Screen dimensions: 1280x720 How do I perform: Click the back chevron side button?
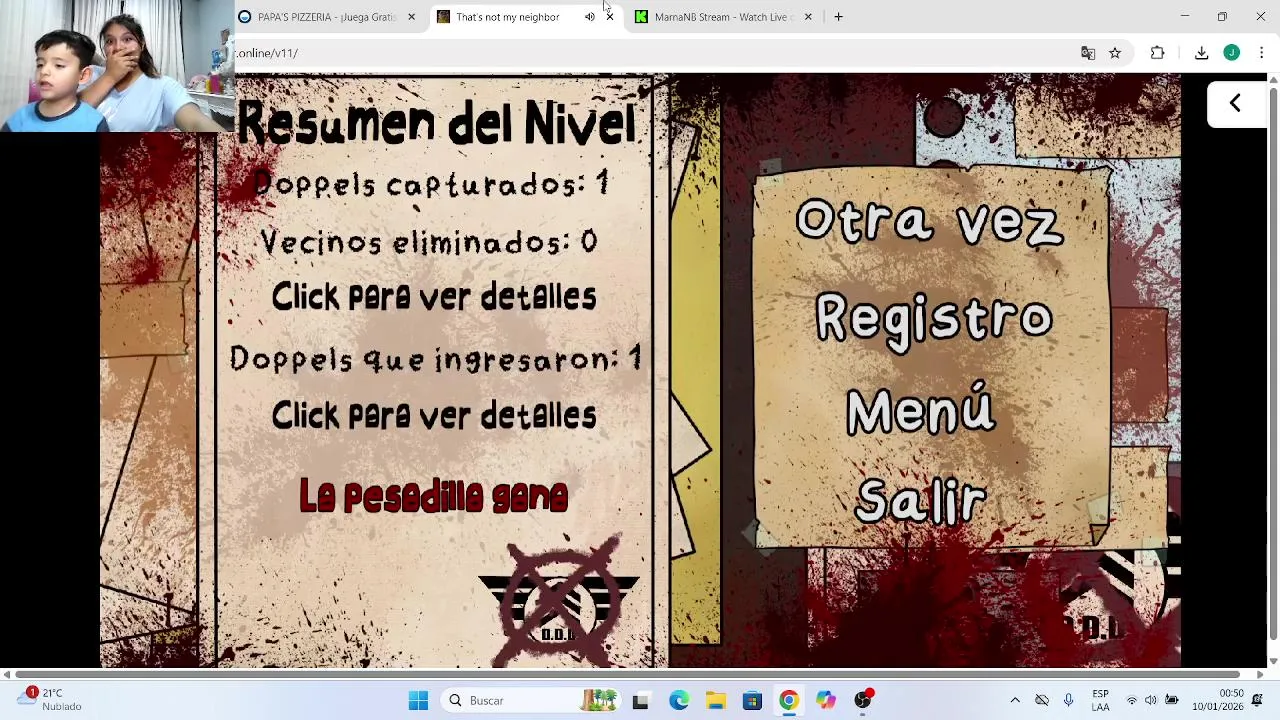tap(1235, 103)
